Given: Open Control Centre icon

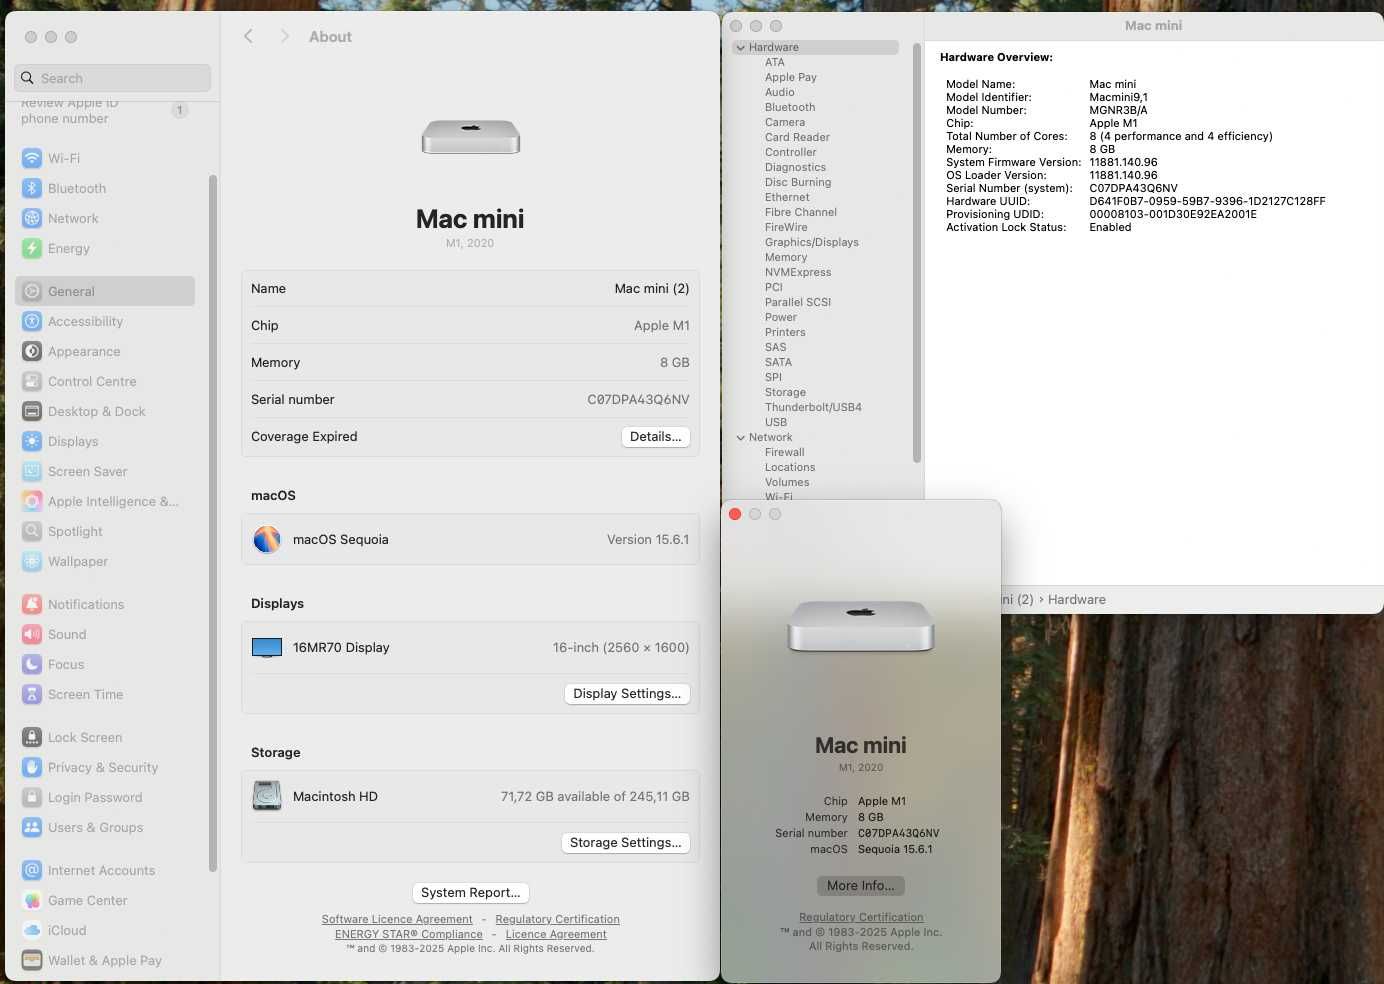Looking at the screenshot, I should 32,381.
